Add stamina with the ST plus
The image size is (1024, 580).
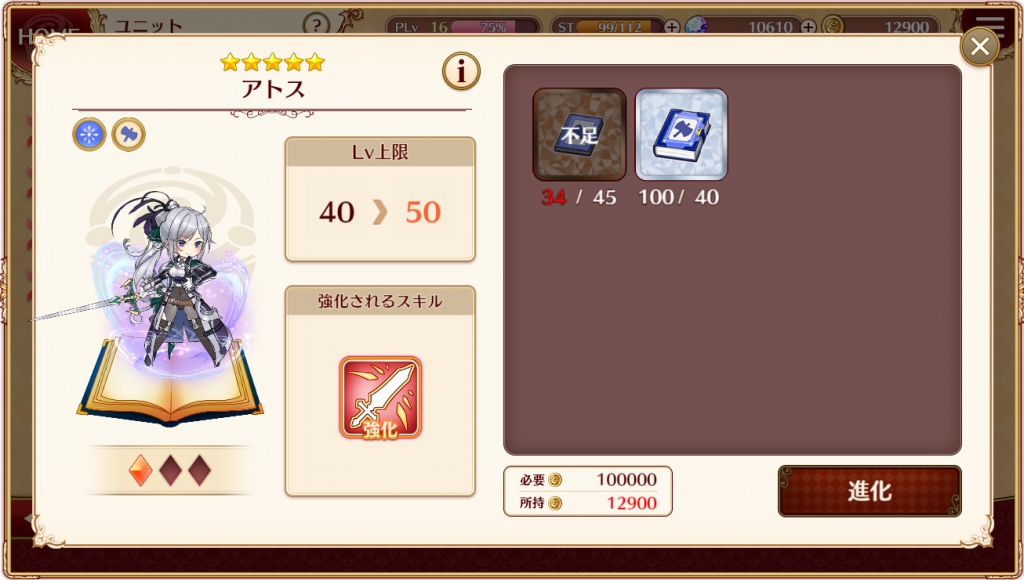671,27
